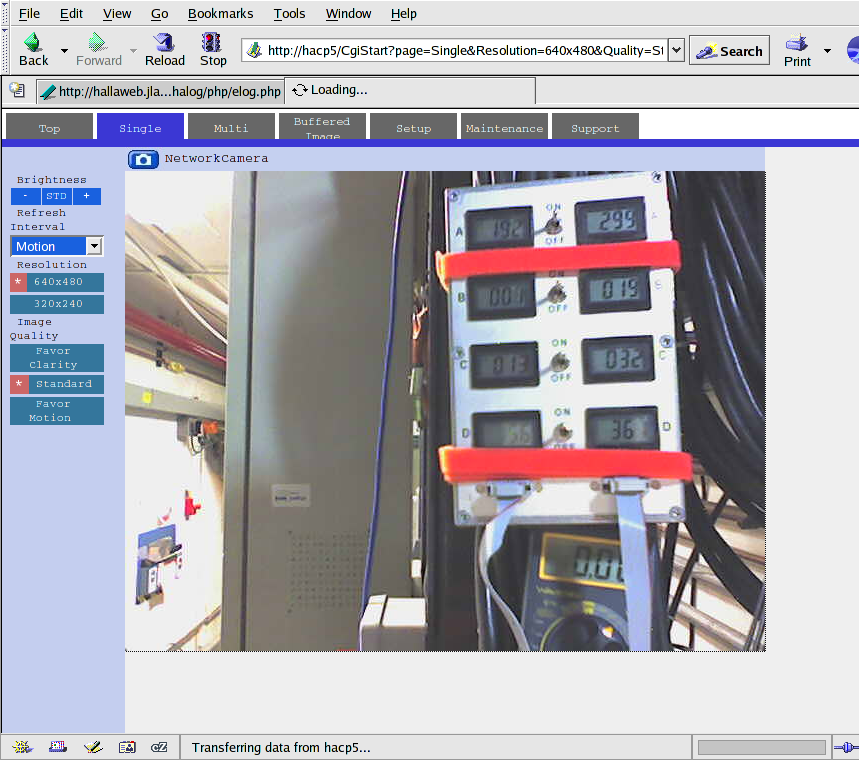The height and width of the screenshot is (760, 859).
Task: Click the Forward navigation icon
Action: point(99,50)
